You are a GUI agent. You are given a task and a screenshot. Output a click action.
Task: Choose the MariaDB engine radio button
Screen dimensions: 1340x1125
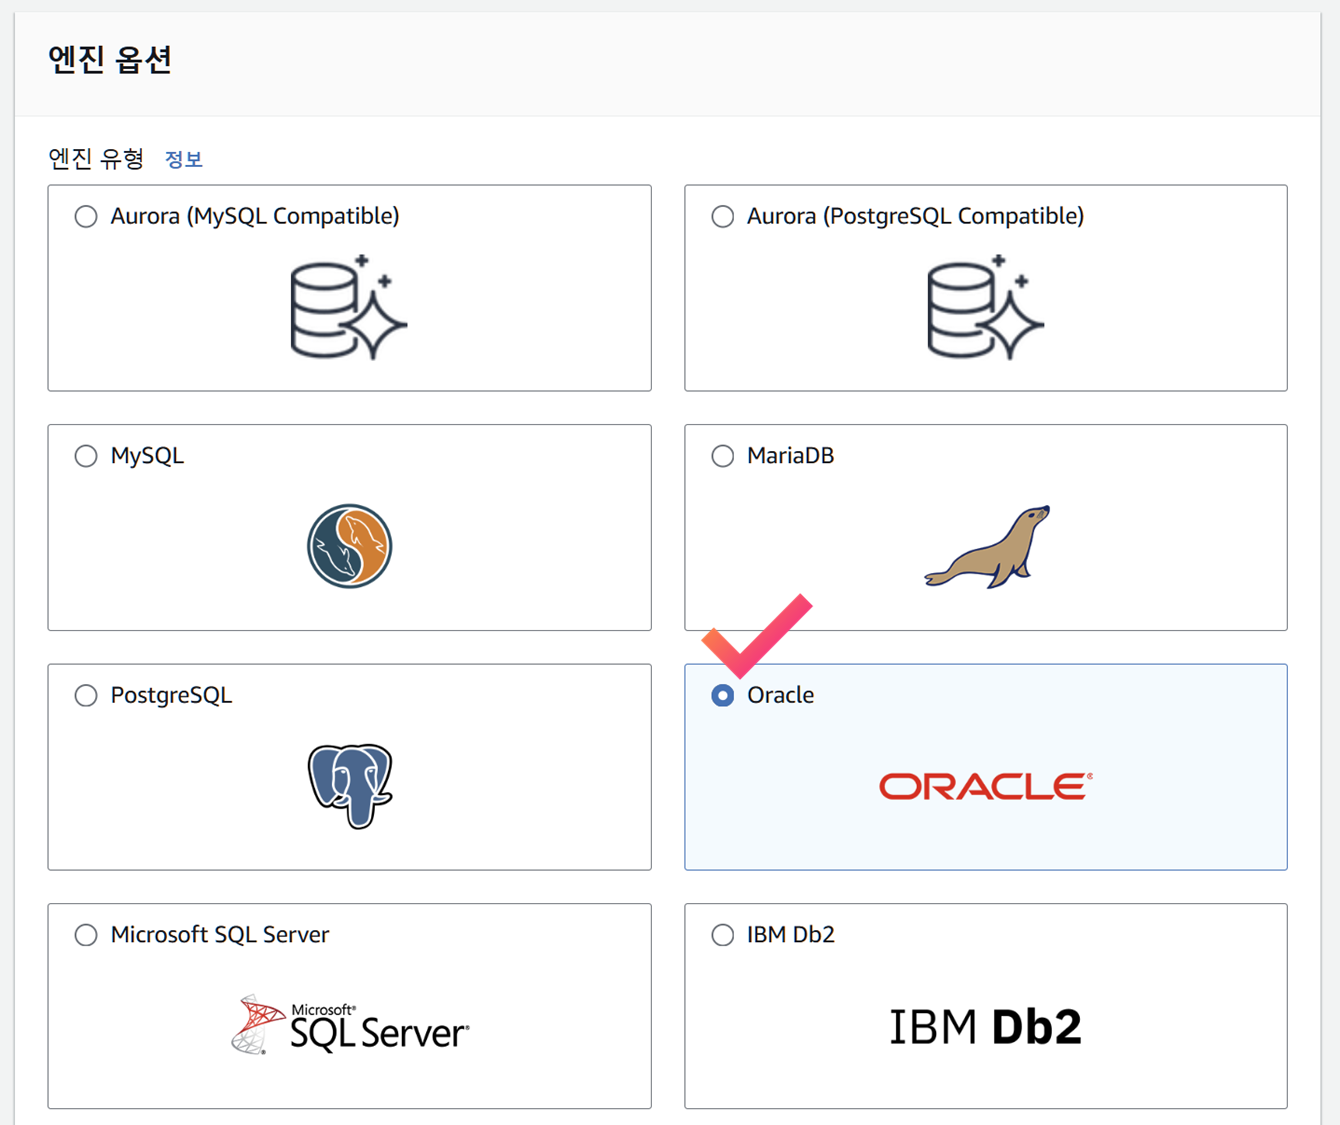click(x=722, y=456)
